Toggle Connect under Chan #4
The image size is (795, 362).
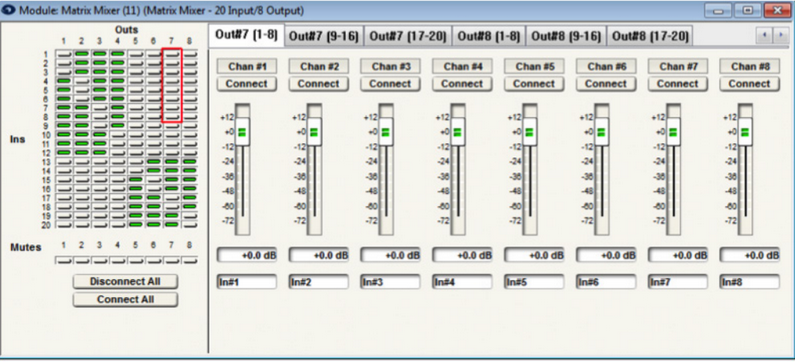click(x=462, y=84)
